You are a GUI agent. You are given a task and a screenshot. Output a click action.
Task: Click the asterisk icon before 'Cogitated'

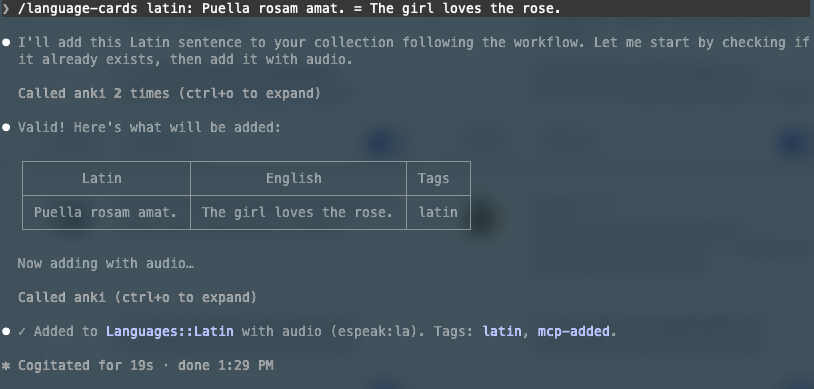6,366
